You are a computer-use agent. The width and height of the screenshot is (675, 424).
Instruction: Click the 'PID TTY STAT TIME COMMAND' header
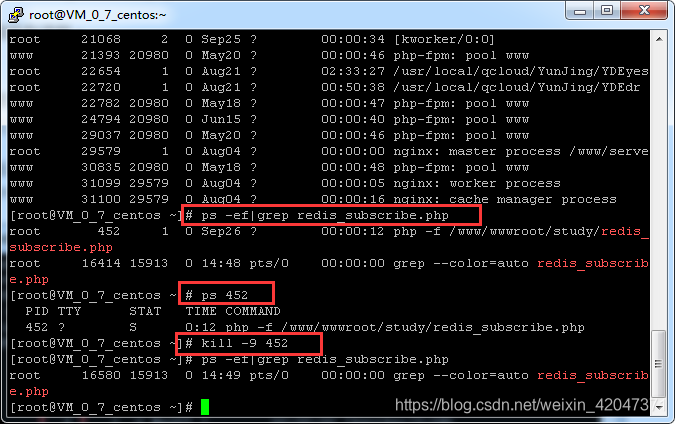click(x=153, y=311)
